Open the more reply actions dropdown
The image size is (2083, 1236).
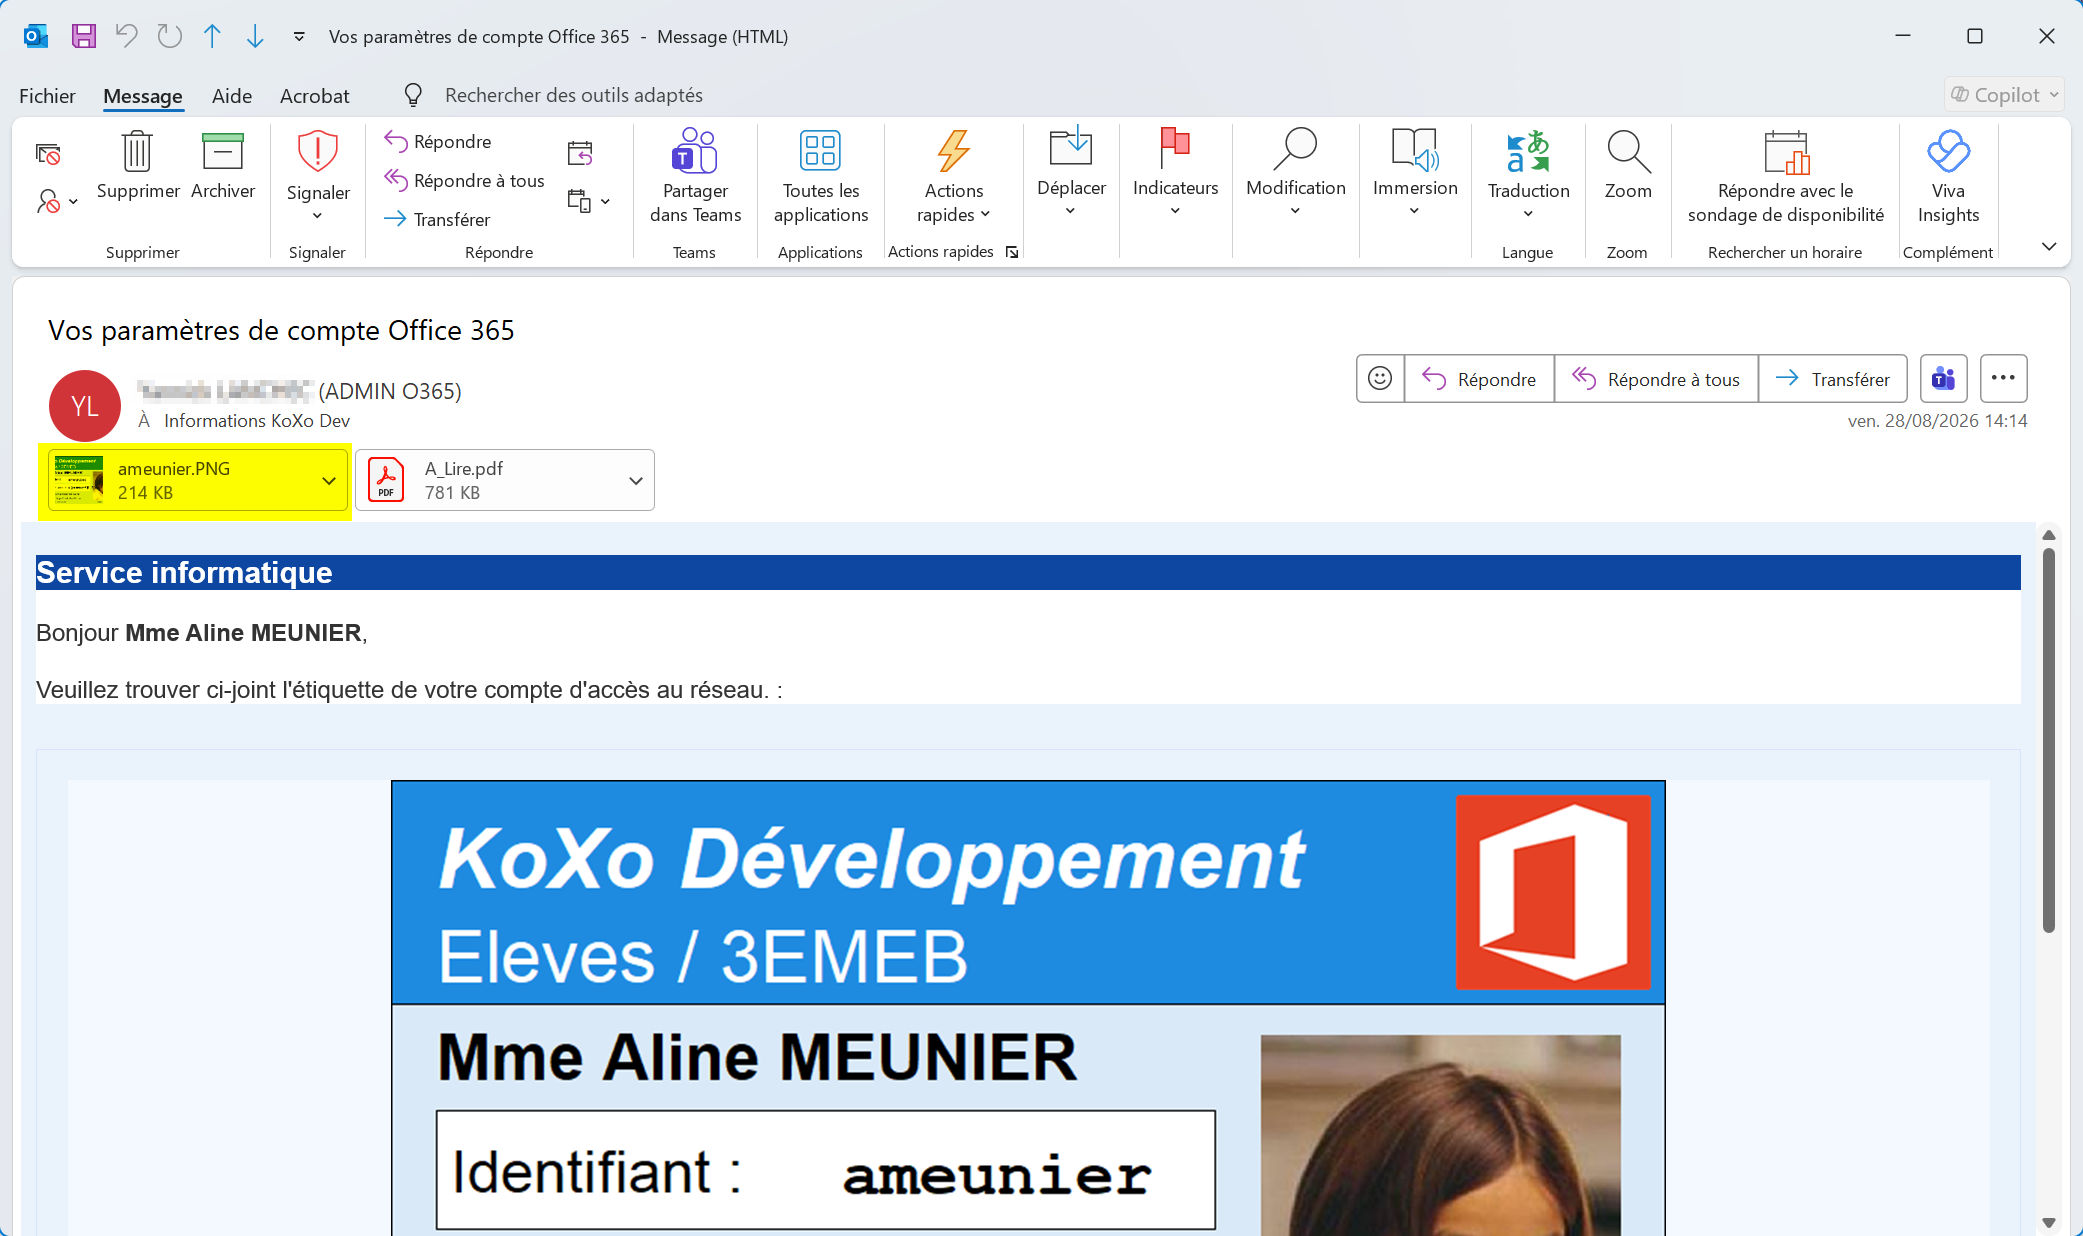[x=588, y=201]
